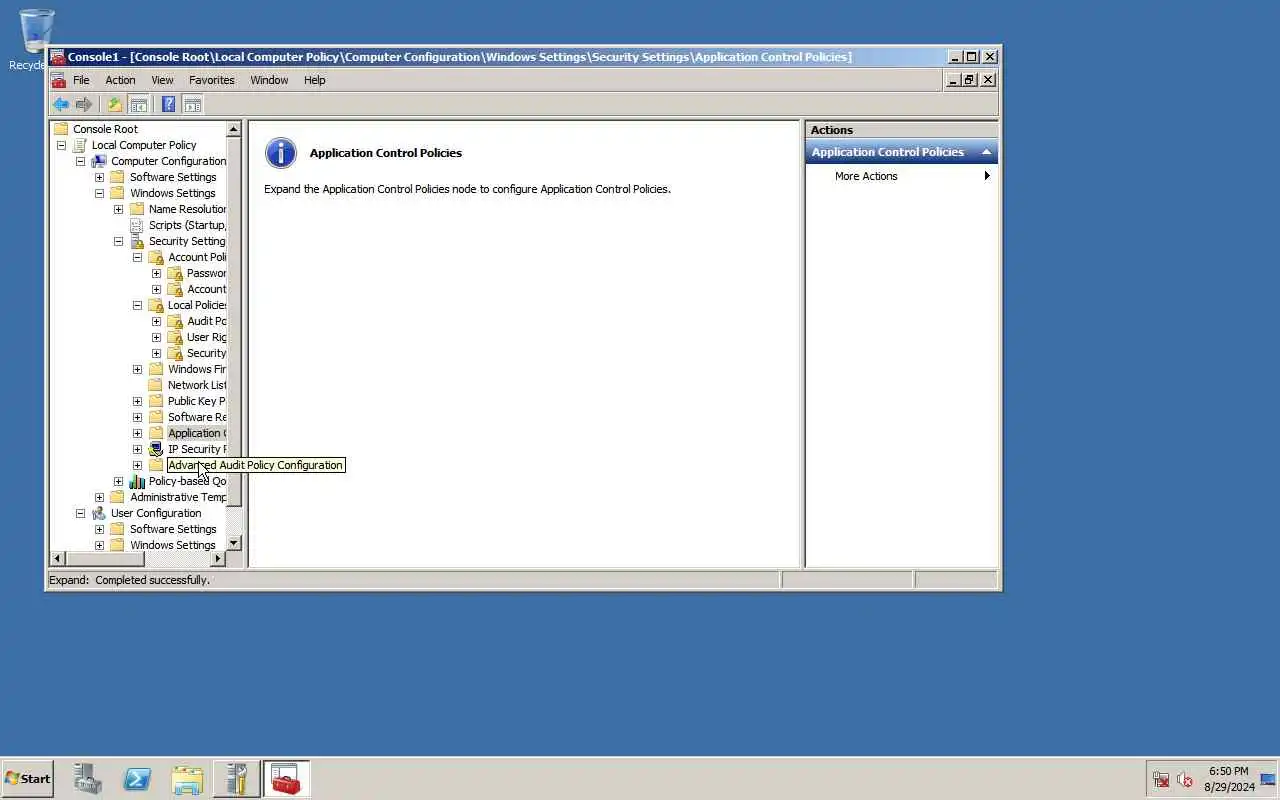Expand the Application Control Policies node
This screenshot has width=1280, height=800.
137,433
